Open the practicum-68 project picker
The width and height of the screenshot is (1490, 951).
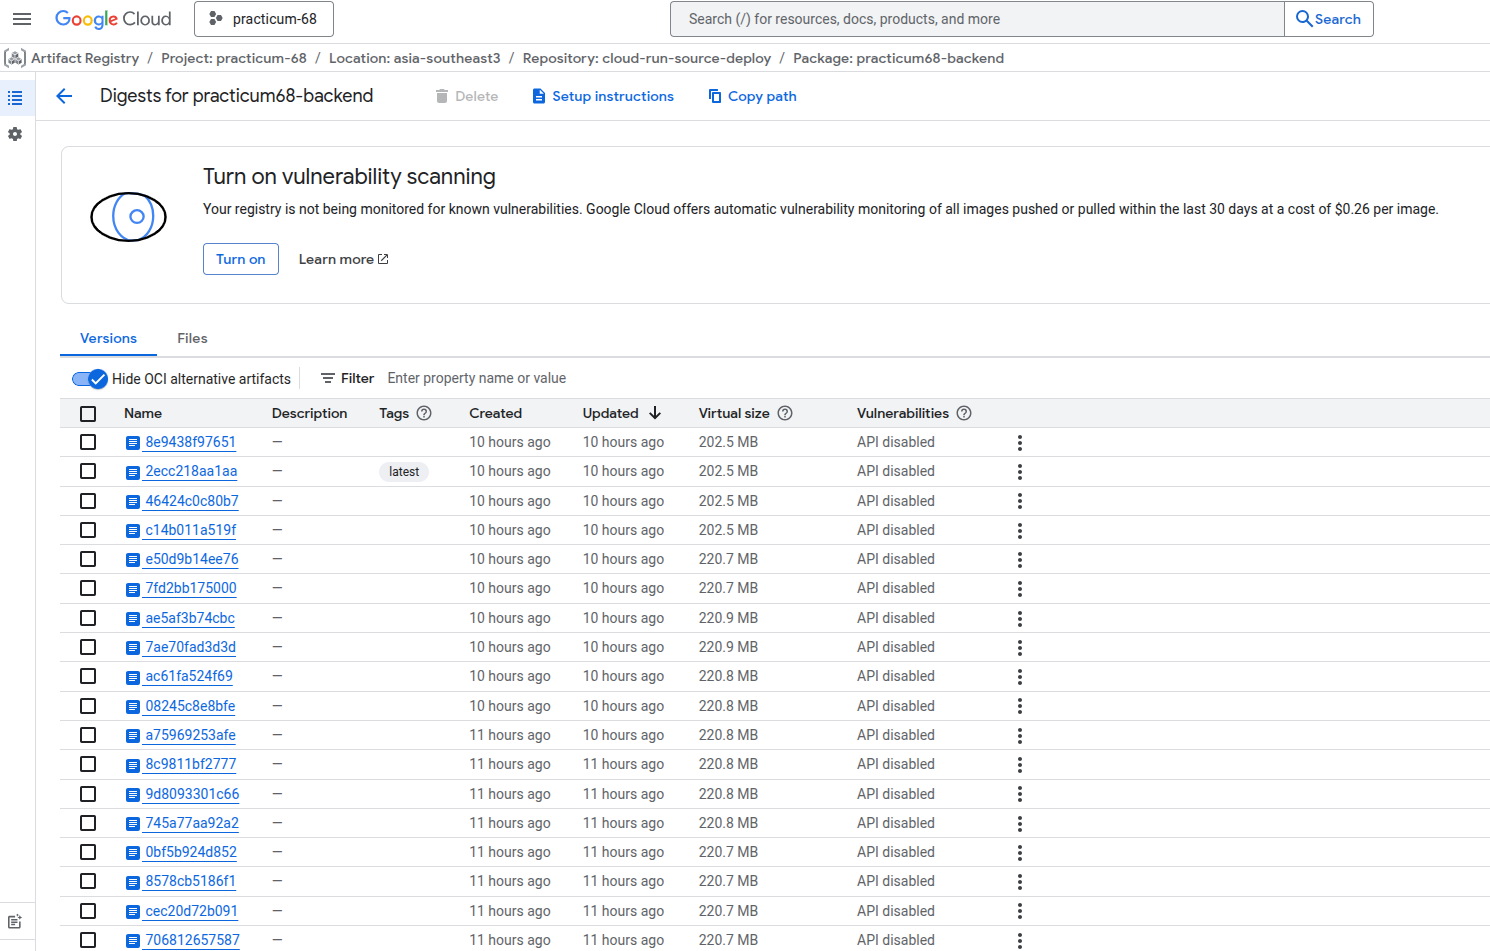264,19
